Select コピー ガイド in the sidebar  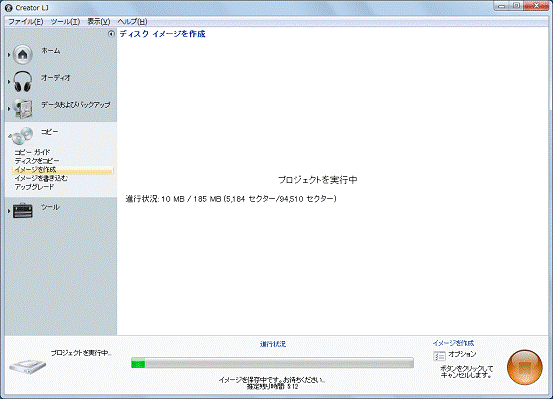coord(32,152)
